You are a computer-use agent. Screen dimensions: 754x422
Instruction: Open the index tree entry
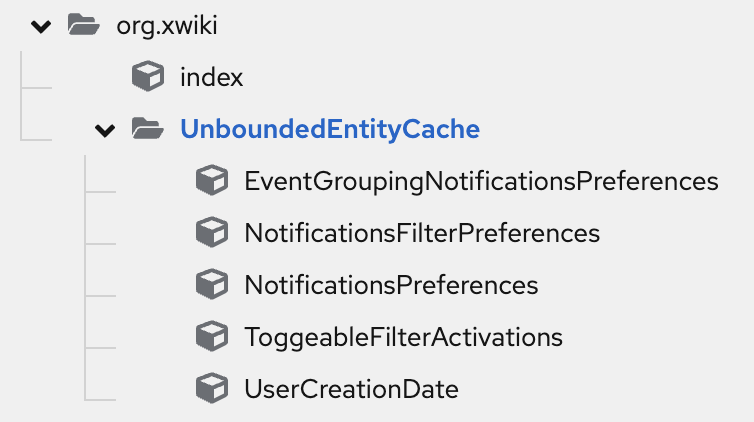point(212,77)
